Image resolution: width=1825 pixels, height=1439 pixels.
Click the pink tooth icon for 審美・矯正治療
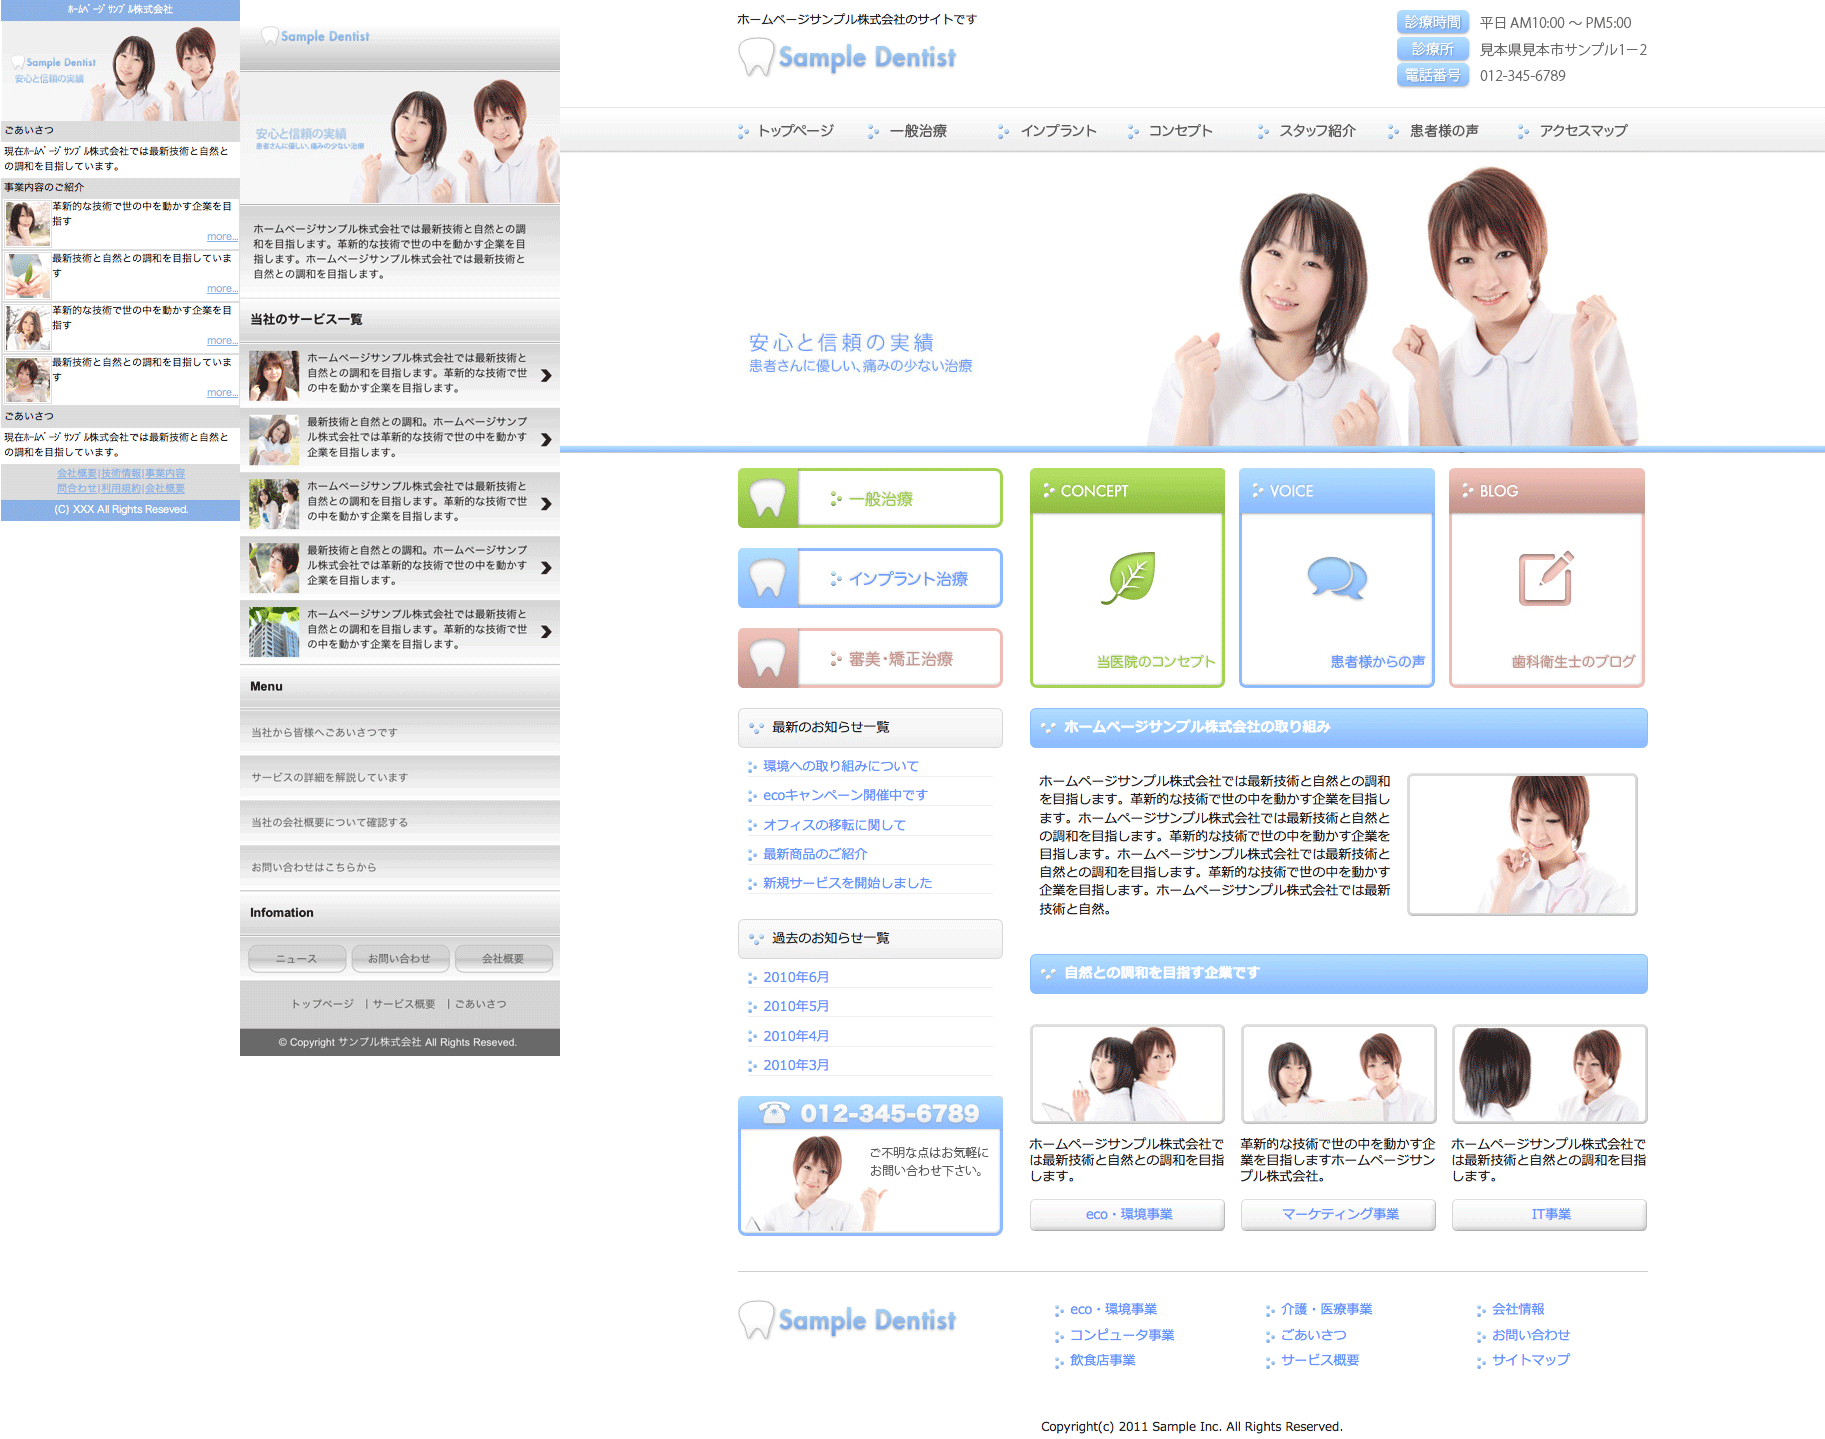click(768, 658)
